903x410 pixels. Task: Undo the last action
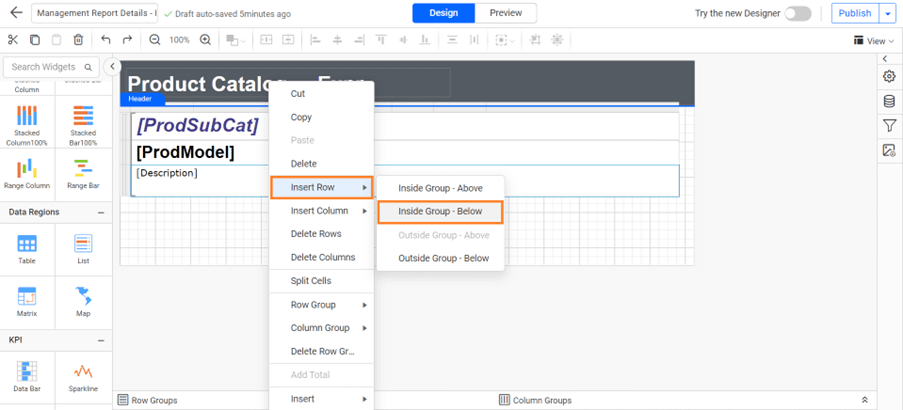click(105, 40)
